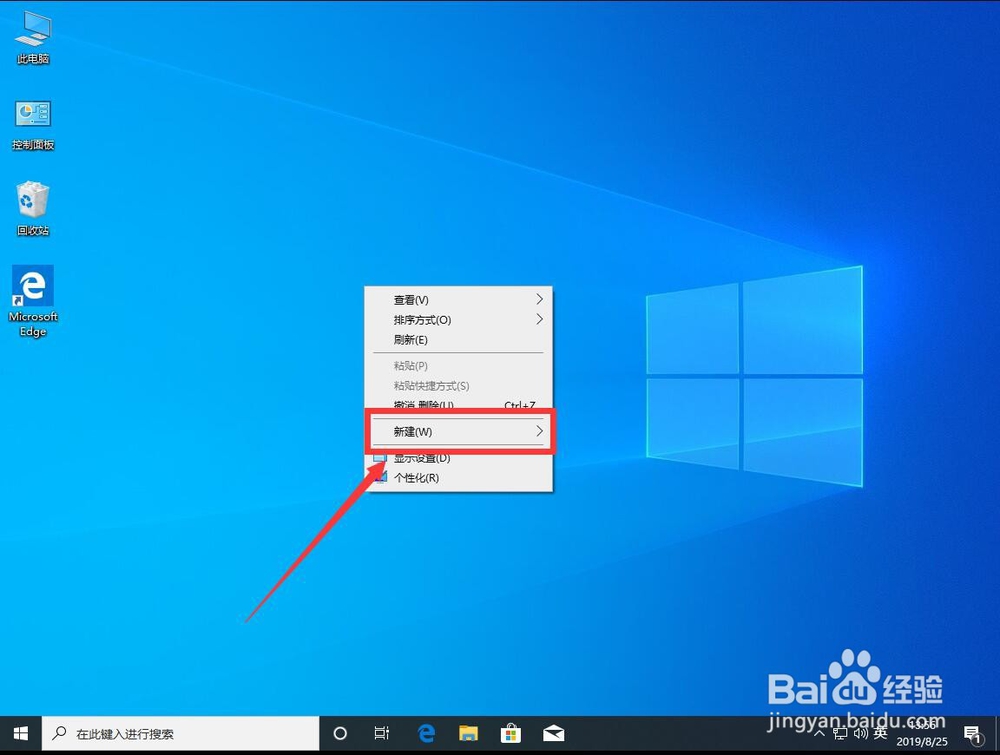Open the This PC desktop icon
This screenshot has height=755, width=1000.
[x=33, y=38]
